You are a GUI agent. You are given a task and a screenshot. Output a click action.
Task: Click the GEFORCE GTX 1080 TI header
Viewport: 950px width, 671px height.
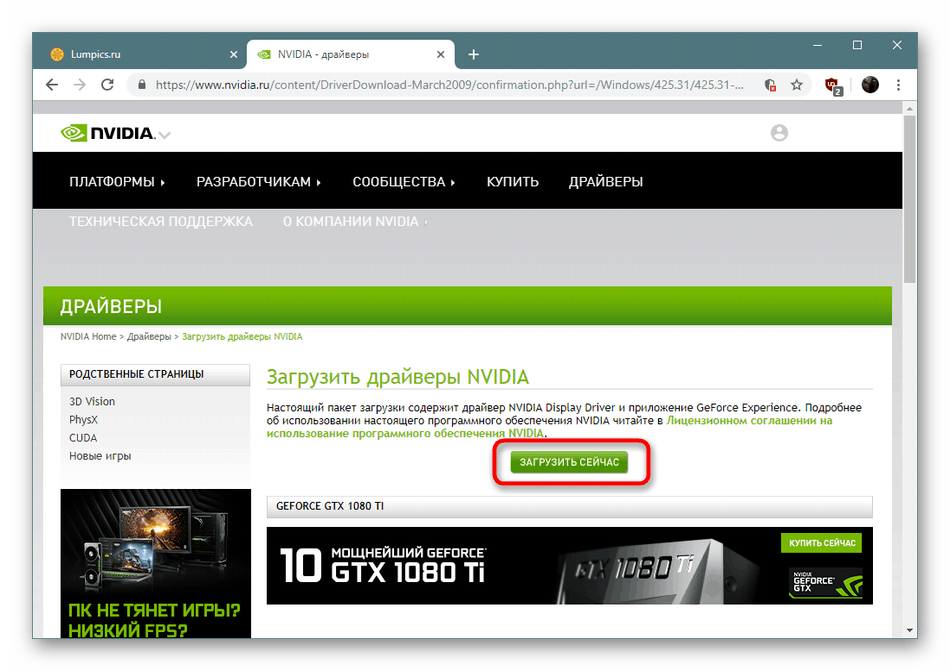click(570, 506)
